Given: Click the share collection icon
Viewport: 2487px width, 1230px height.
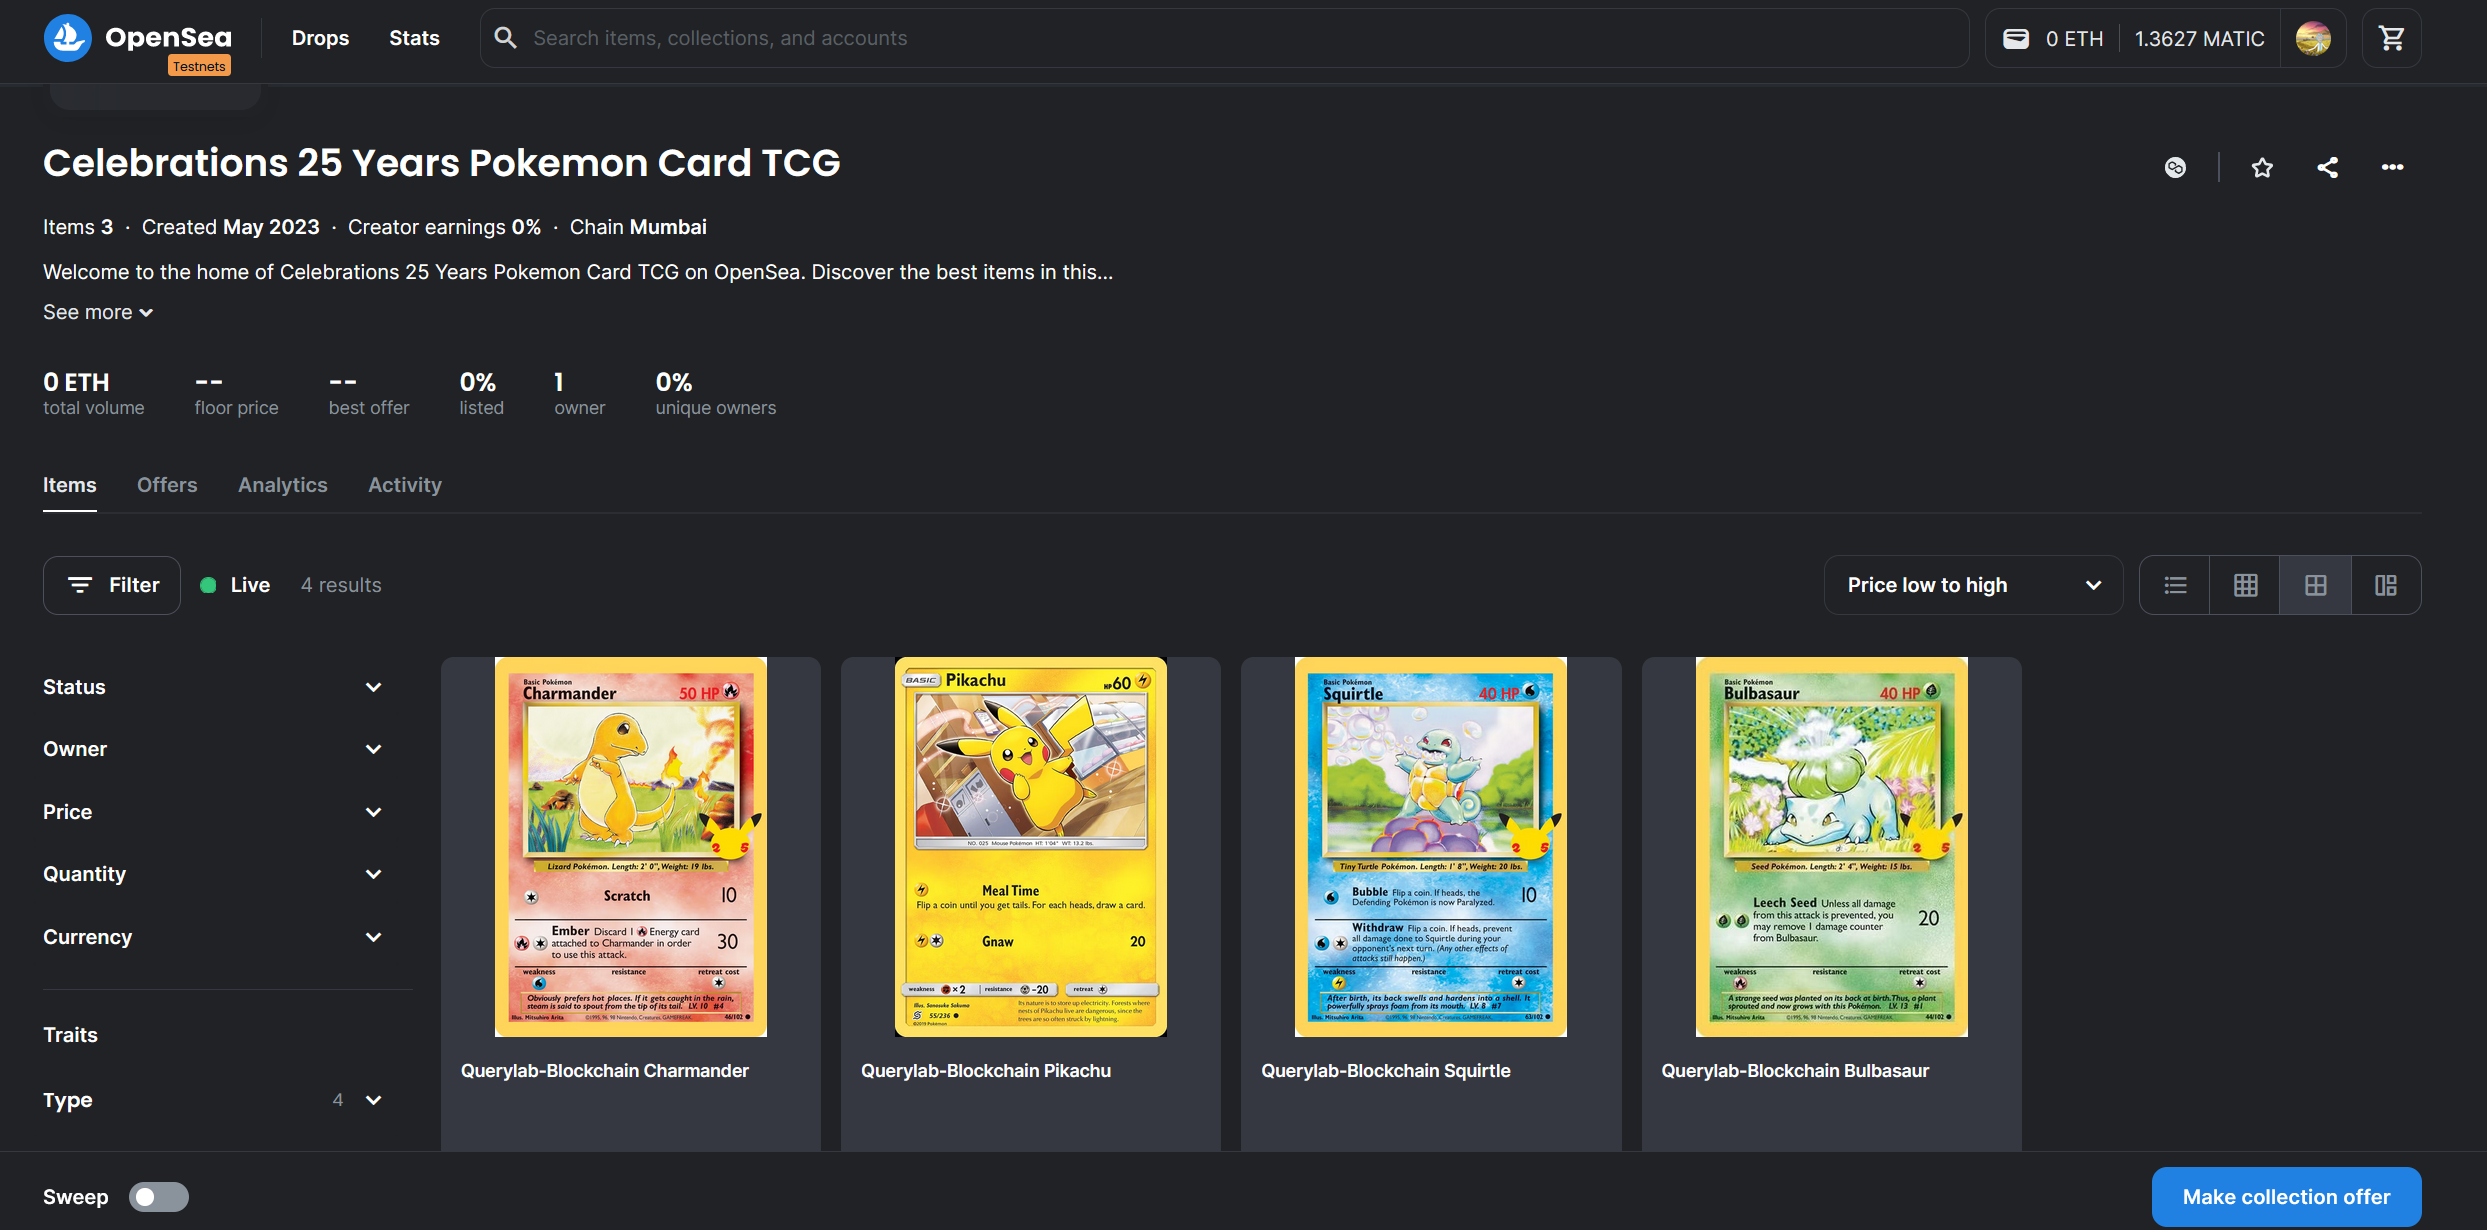Looking at the screenshot, I should click(2327, 167).
